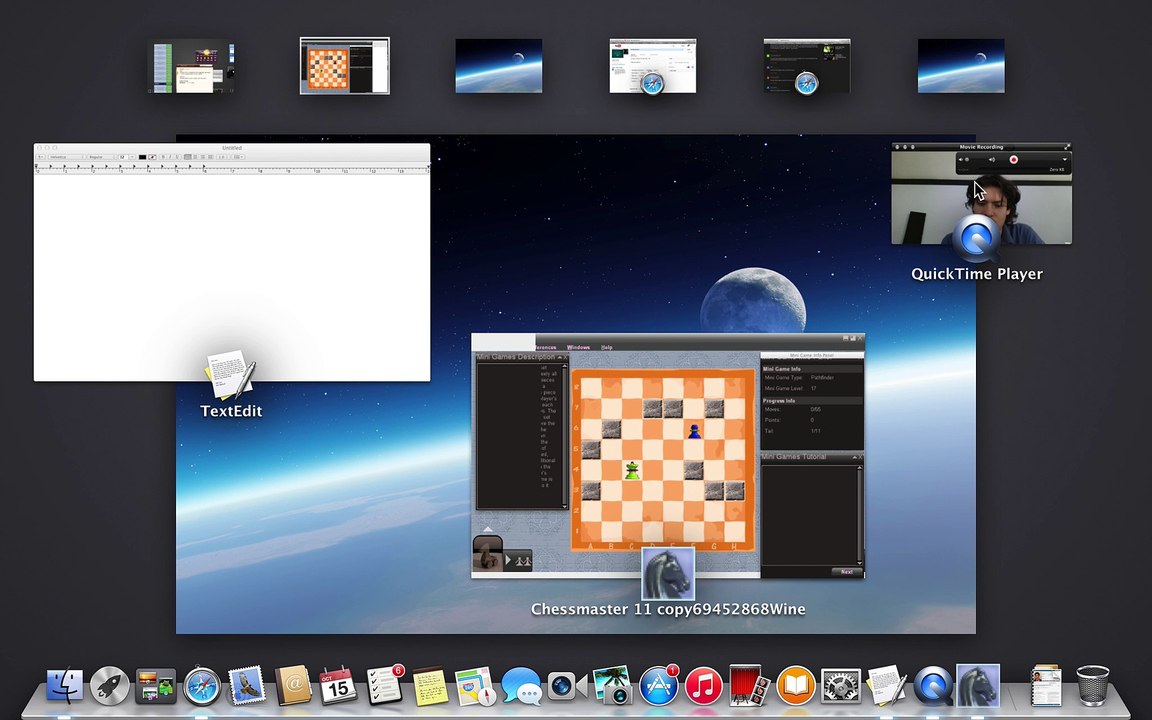The image size is (1152, 720).
Task: Open FaceTime camera icon in Dock
Action: click(x=566, y=685)
